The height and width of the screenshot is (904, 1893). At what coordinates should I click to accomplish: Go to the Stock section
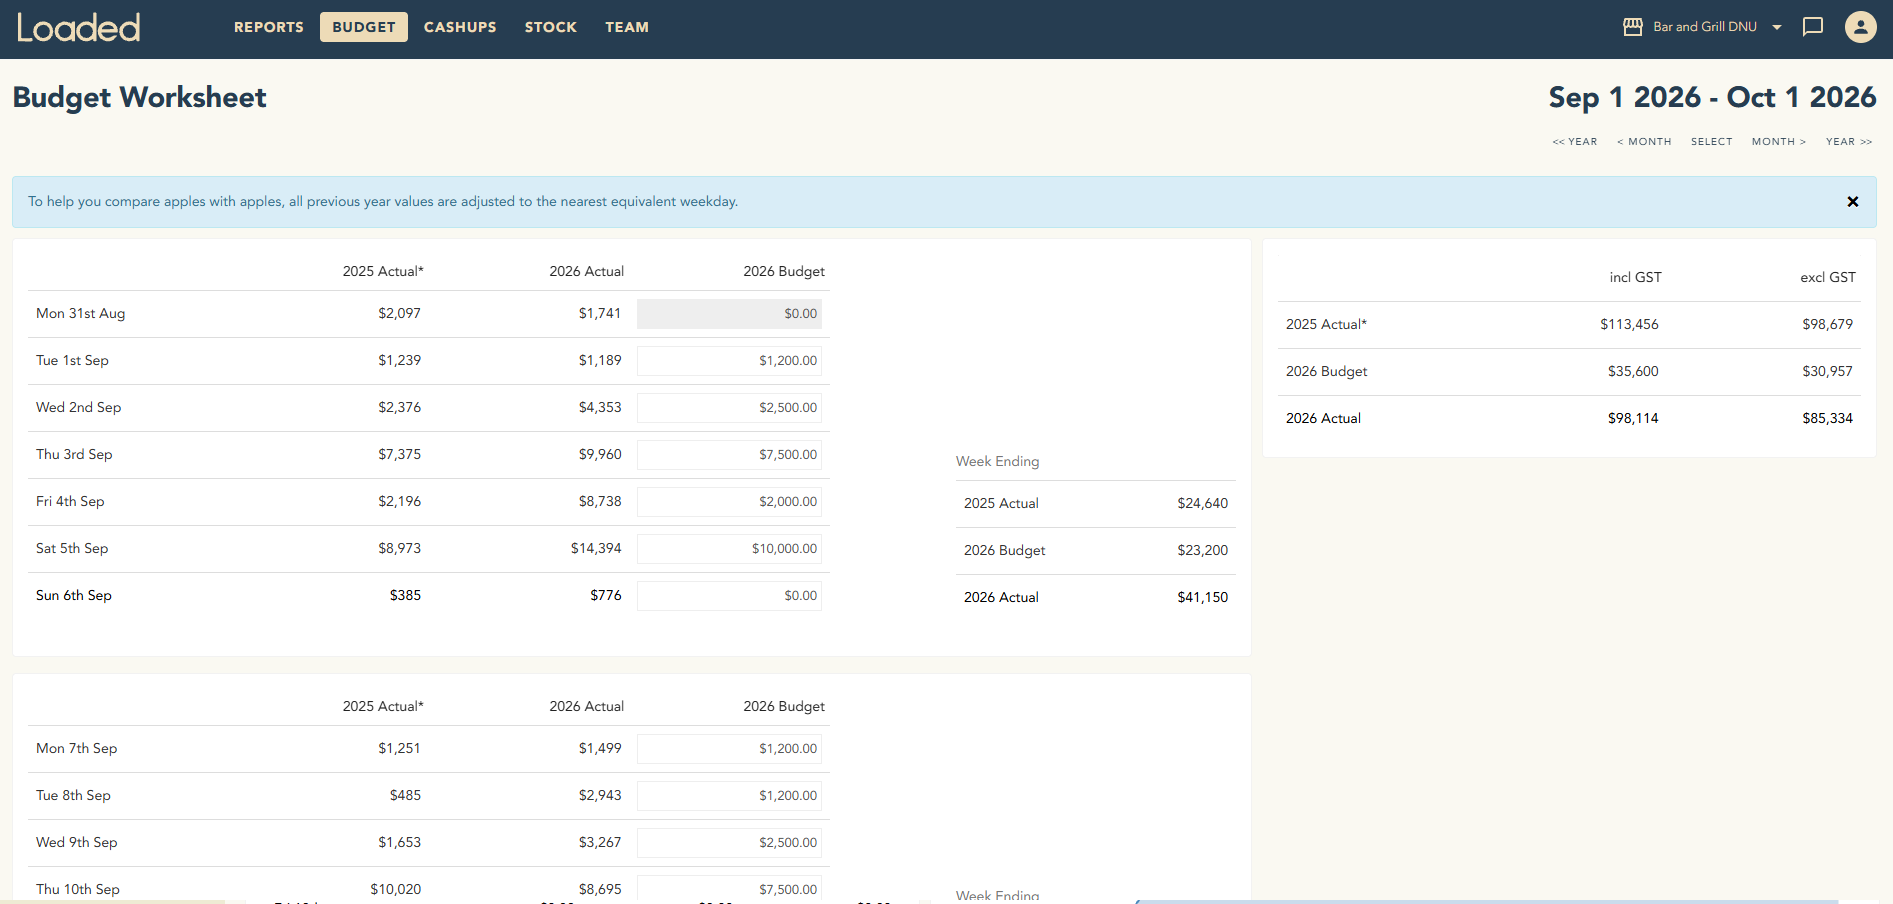[550, 27]
